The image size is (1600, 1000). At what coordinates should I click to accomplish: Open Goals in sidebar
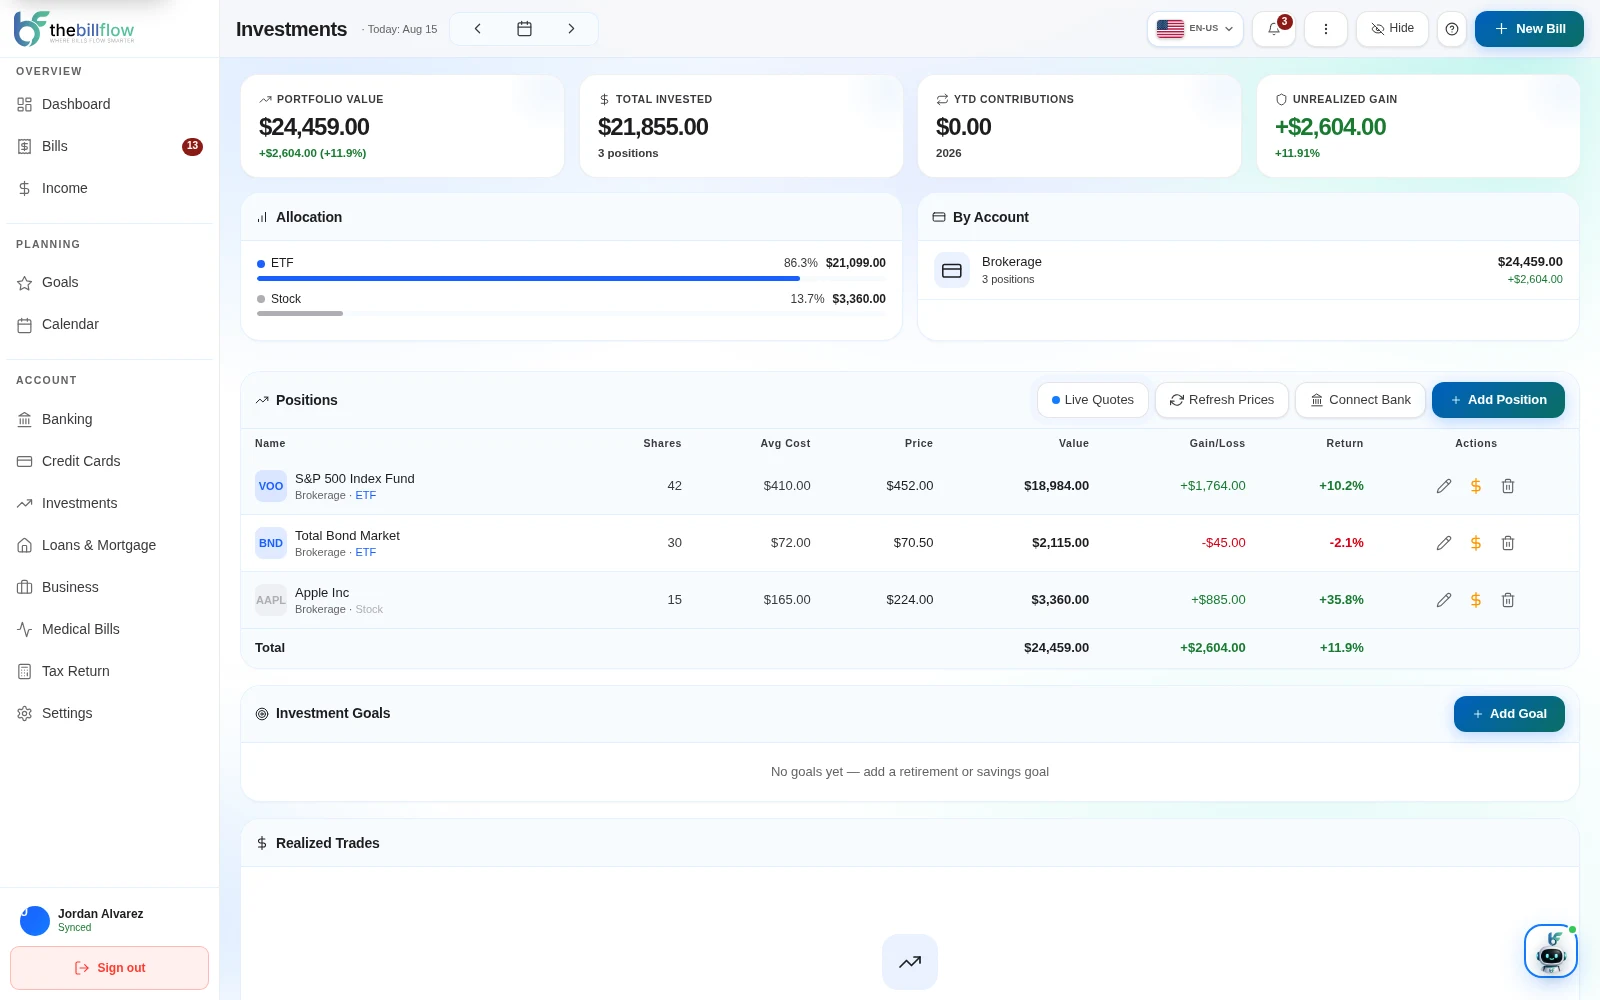pos(109,282)
